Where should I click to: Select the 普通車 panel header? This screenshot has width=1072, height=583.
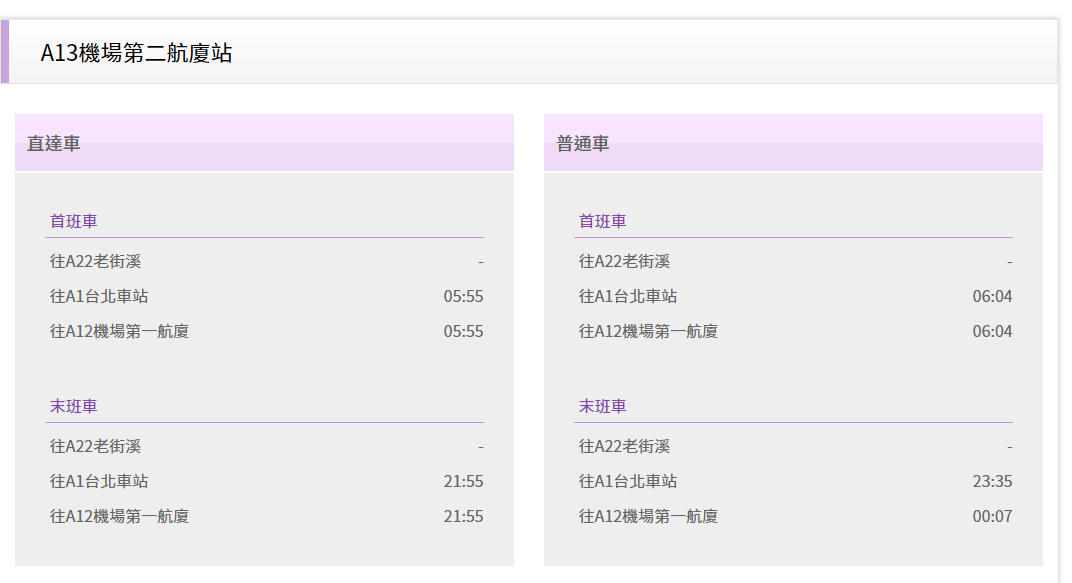pos(793,143)
